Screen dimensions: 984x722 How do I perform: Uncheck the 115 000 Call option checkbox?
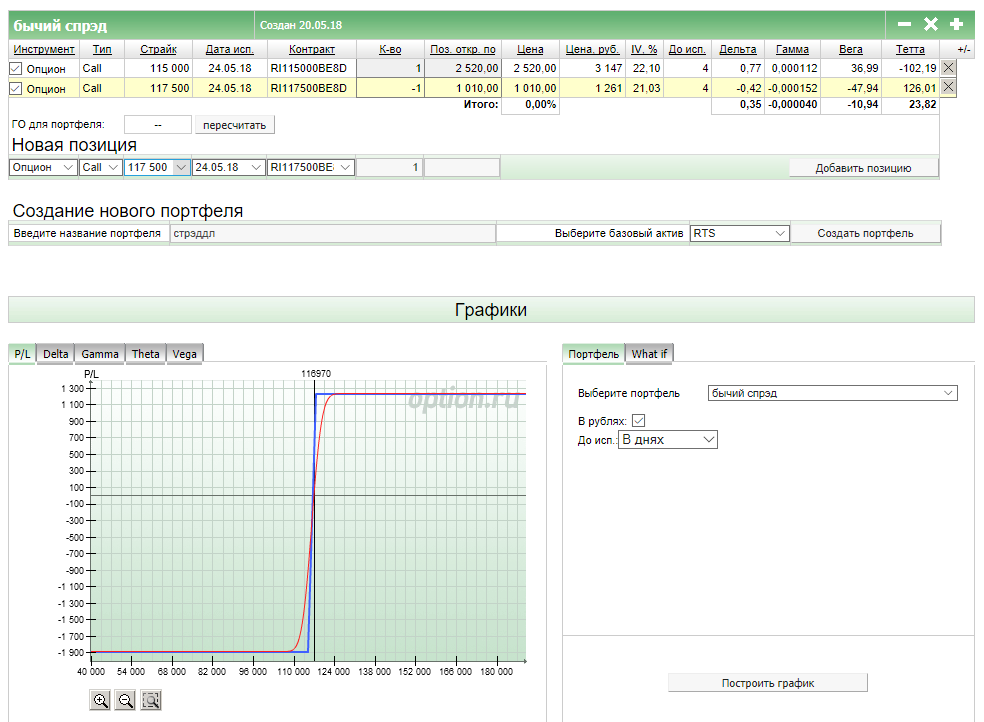coord(15,69)
